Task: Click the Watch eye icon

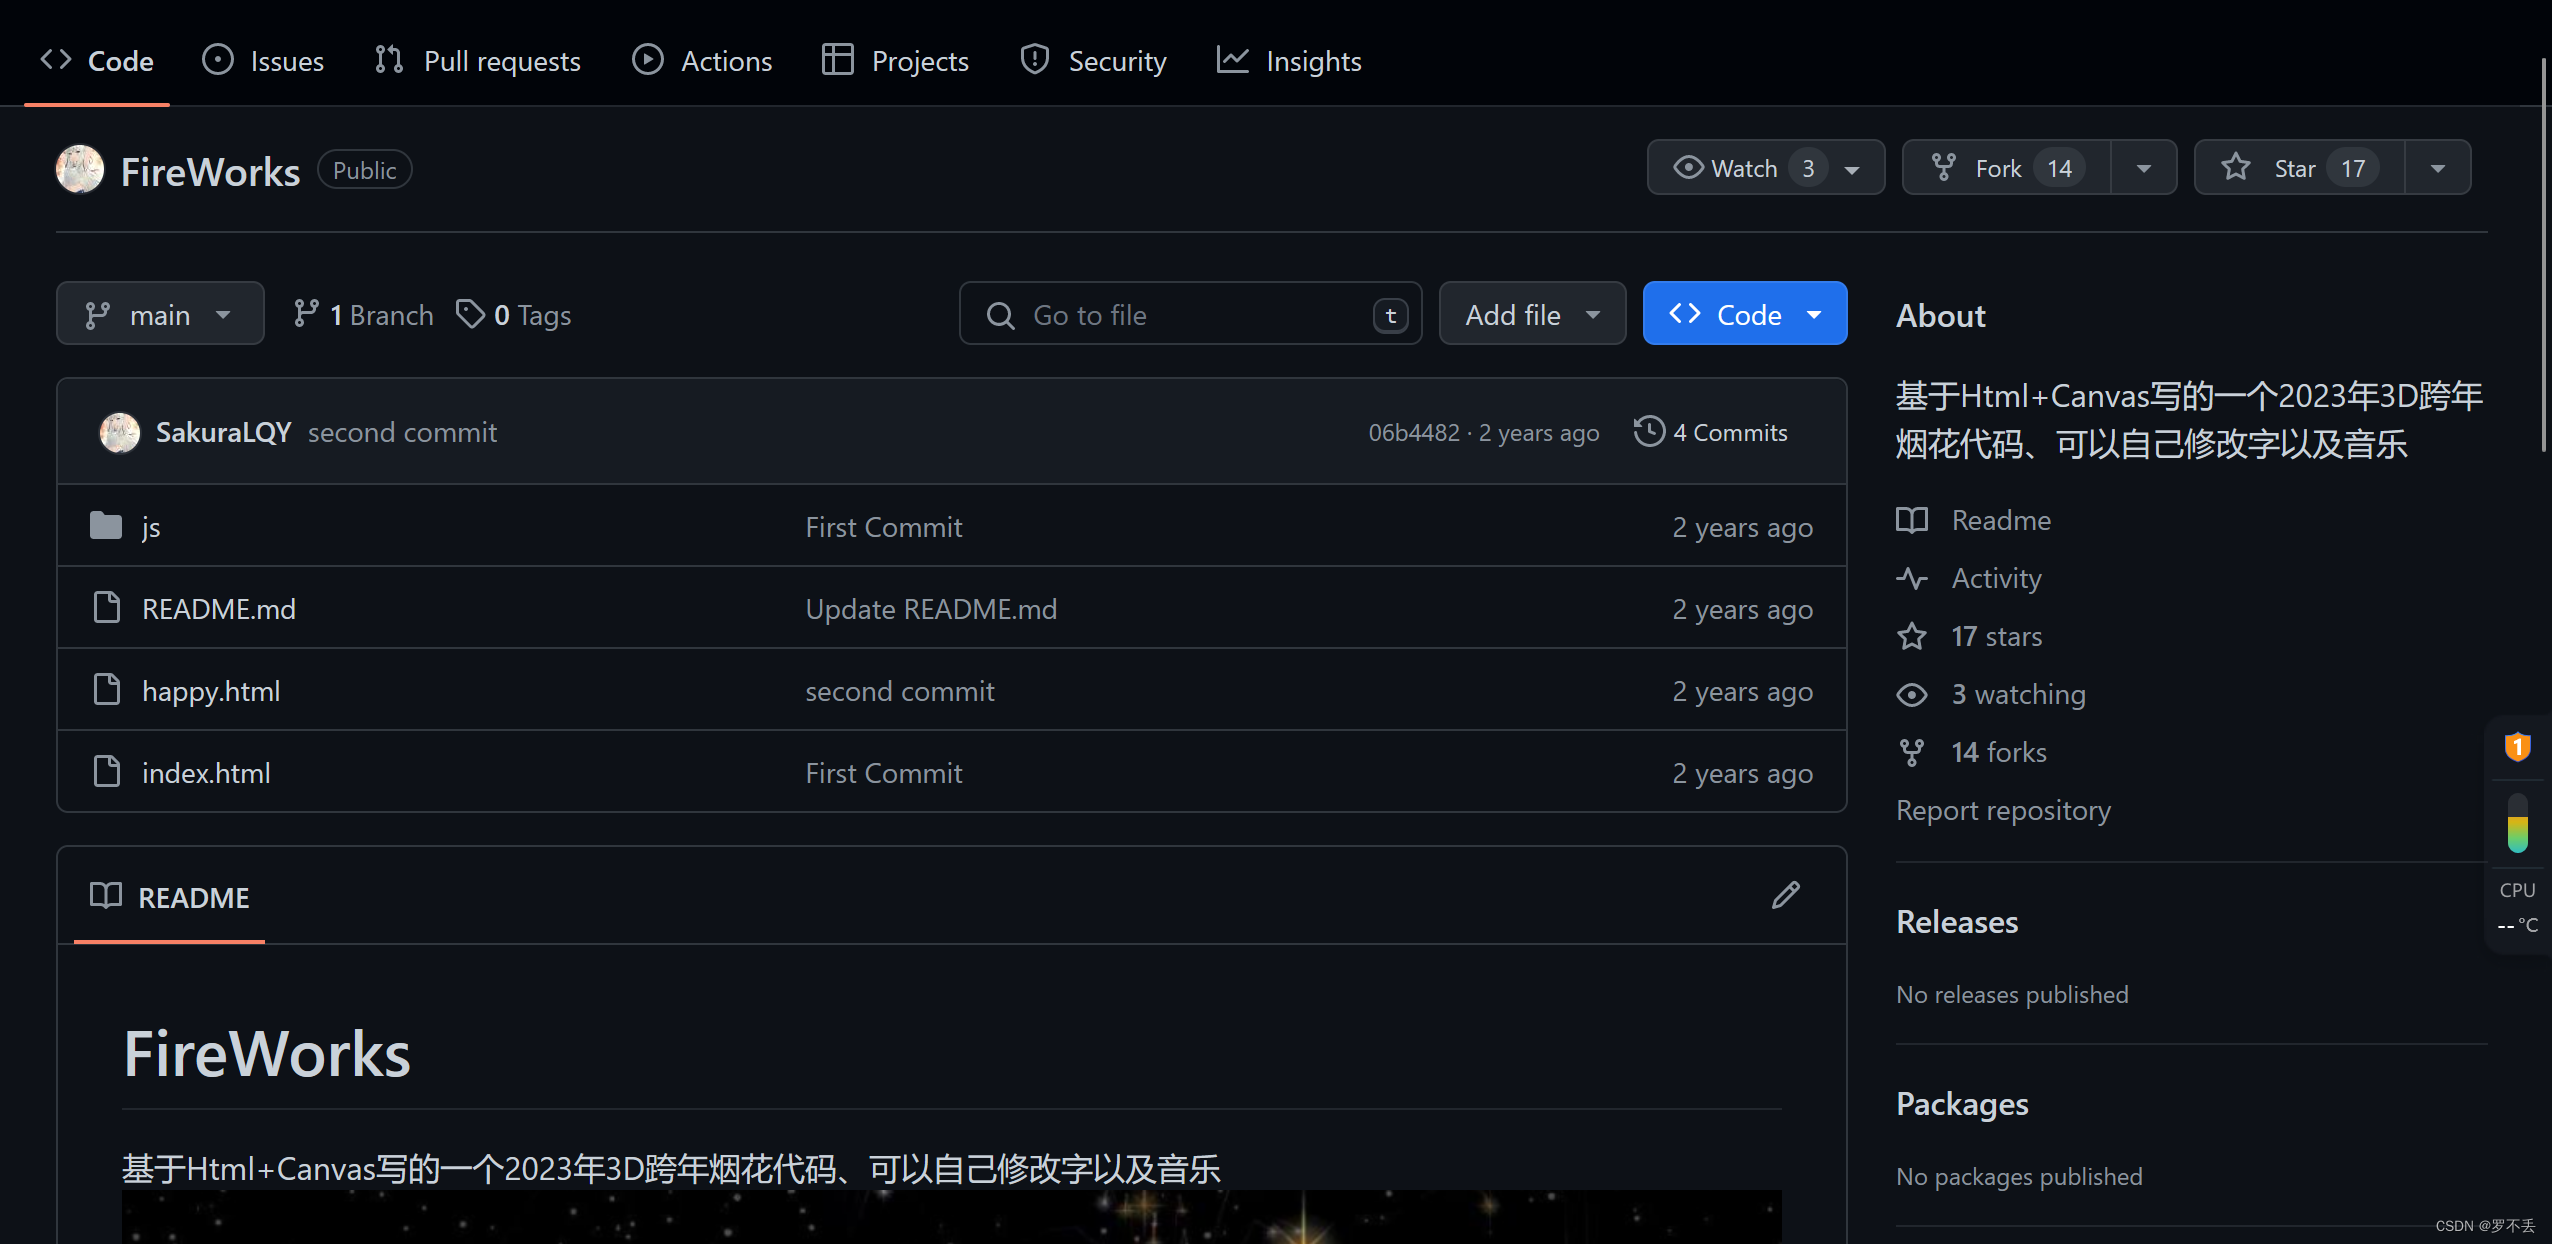Action: pyautogui.click(x=1689, y=168)
